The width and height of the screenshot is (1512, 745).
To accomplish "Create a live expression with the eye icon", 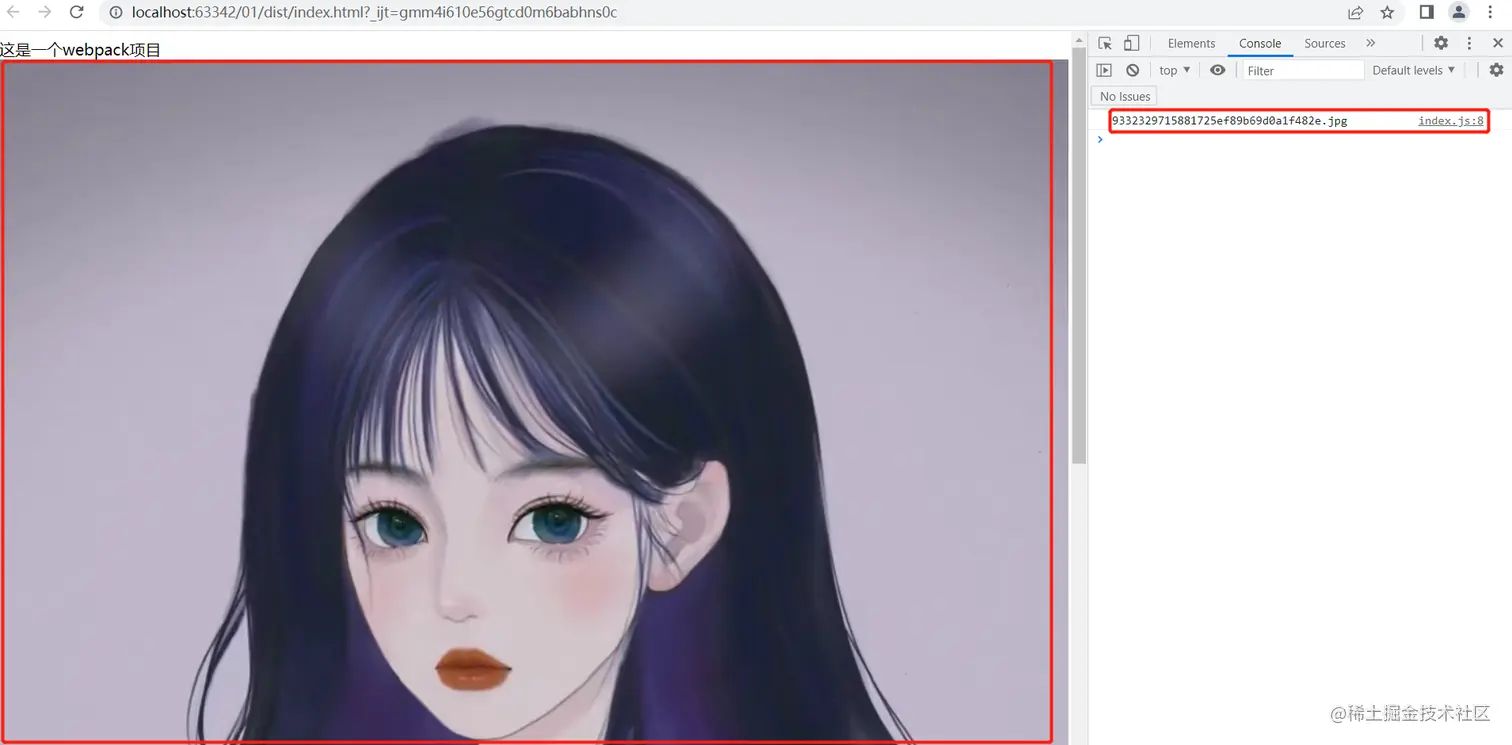I will (x=1217, y=70).
